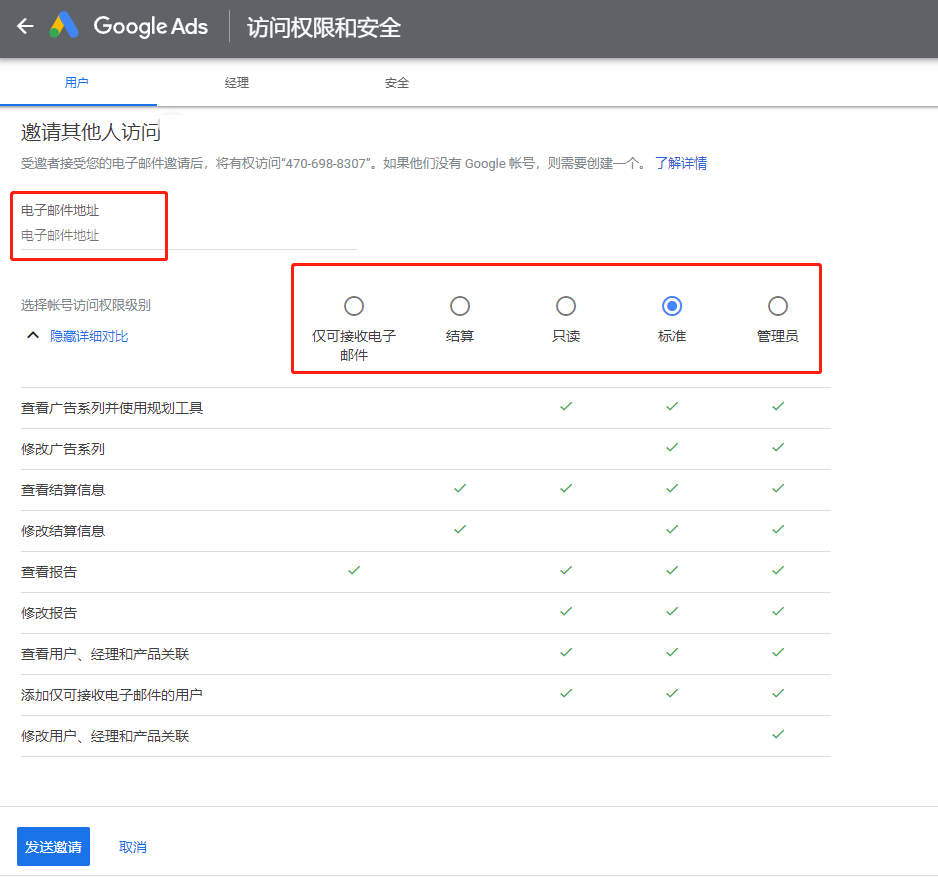The width and height of the screenshot is (938, 878).
Task: Click the 隐藏详细对比 link
Action: [x=89, y=336]
